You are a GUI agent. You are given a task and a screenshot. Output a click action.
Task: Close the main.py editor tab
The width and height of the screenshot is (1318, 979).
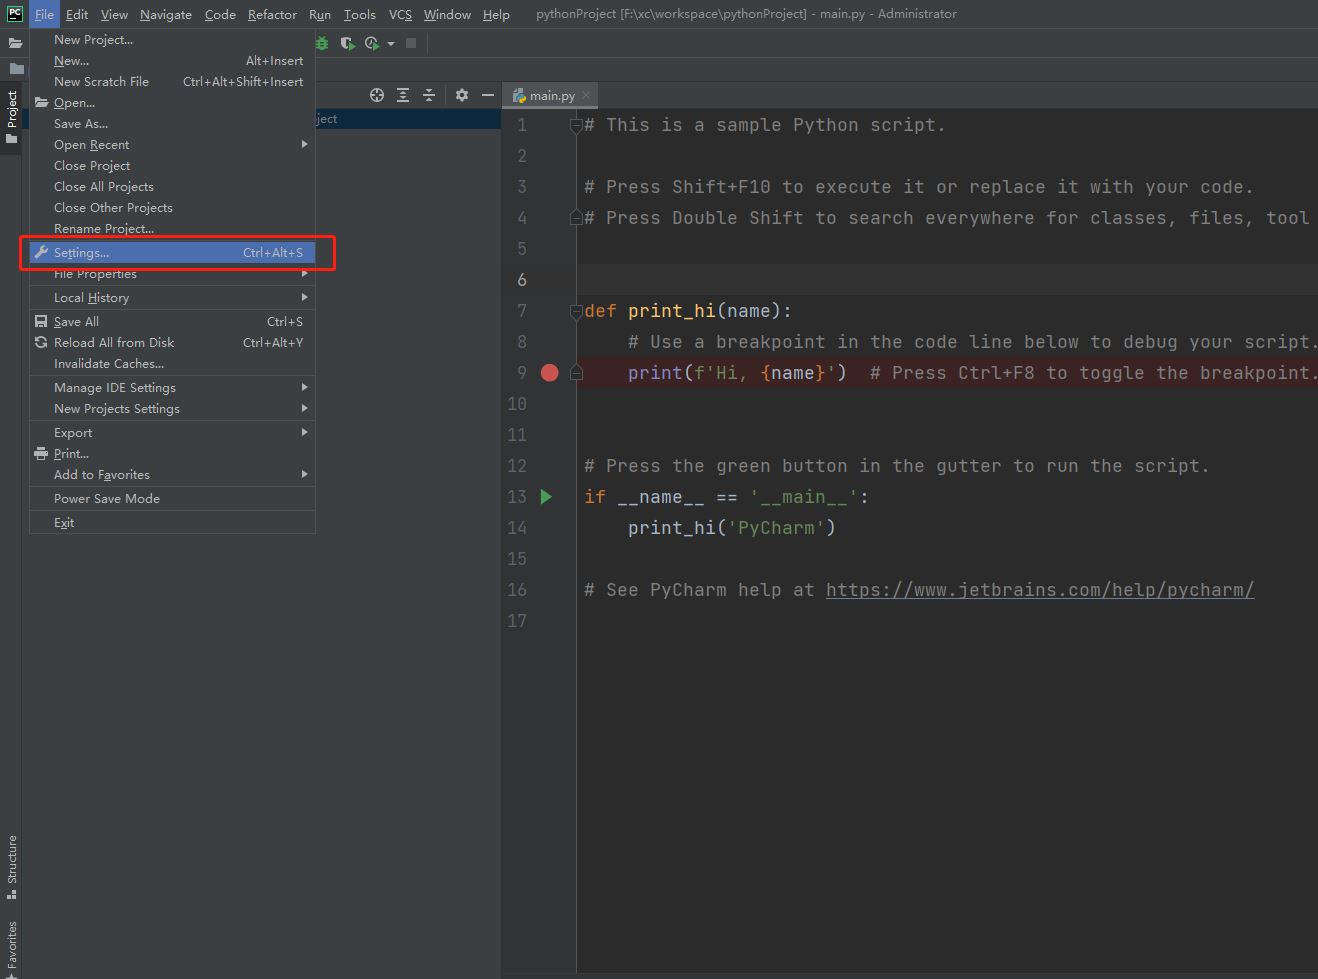coord(586,95)
